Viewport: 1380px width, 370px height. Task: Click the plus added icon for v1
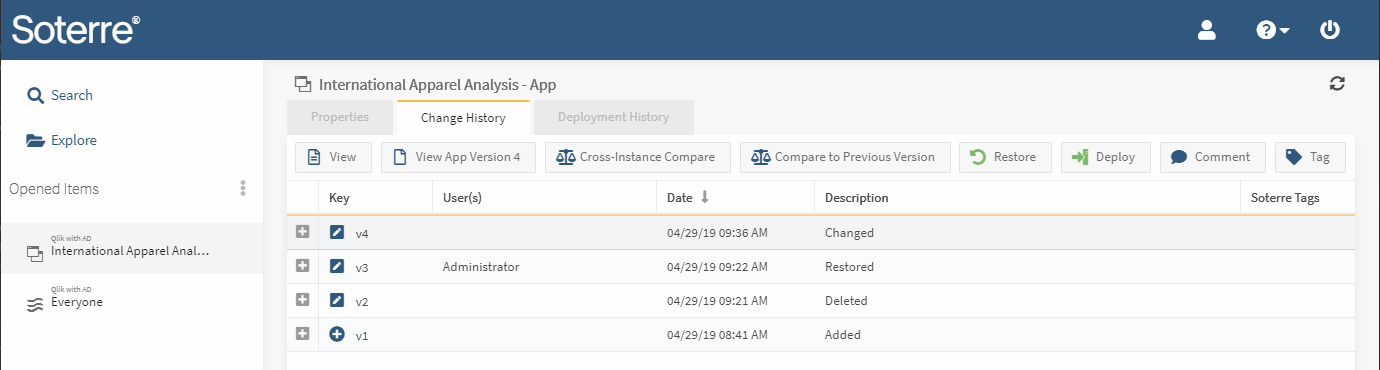[x=337, y=334]
